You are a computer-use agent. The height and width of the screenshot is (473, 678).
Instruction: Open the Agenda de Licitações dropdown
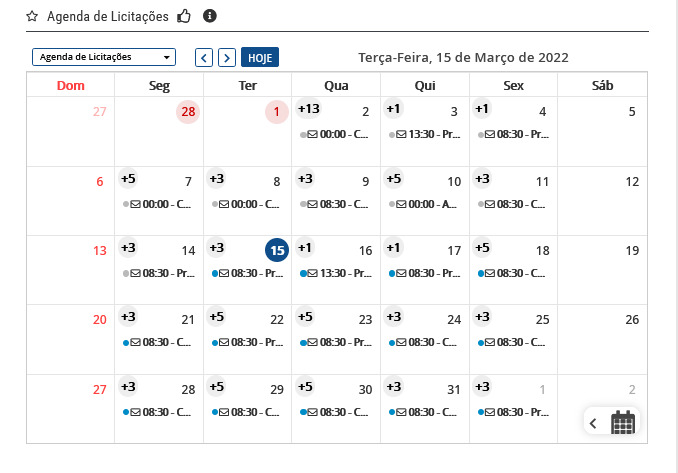[x=104, y=57]
